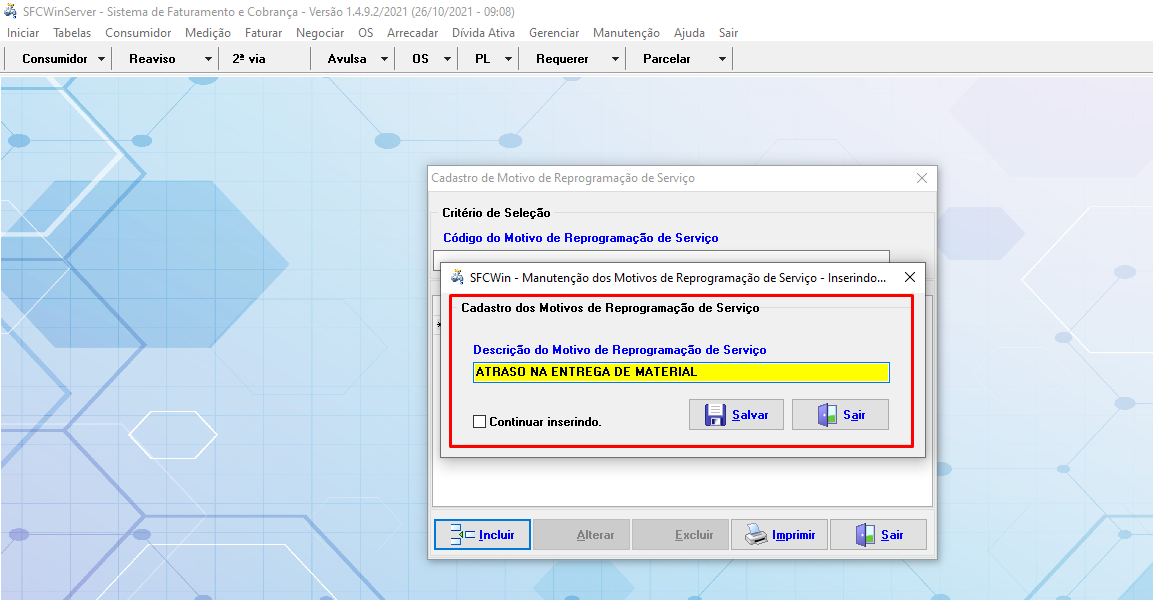Open the Tabelas menu
The width and height of the screenshot is (1153, 600).
pos(72,33)
